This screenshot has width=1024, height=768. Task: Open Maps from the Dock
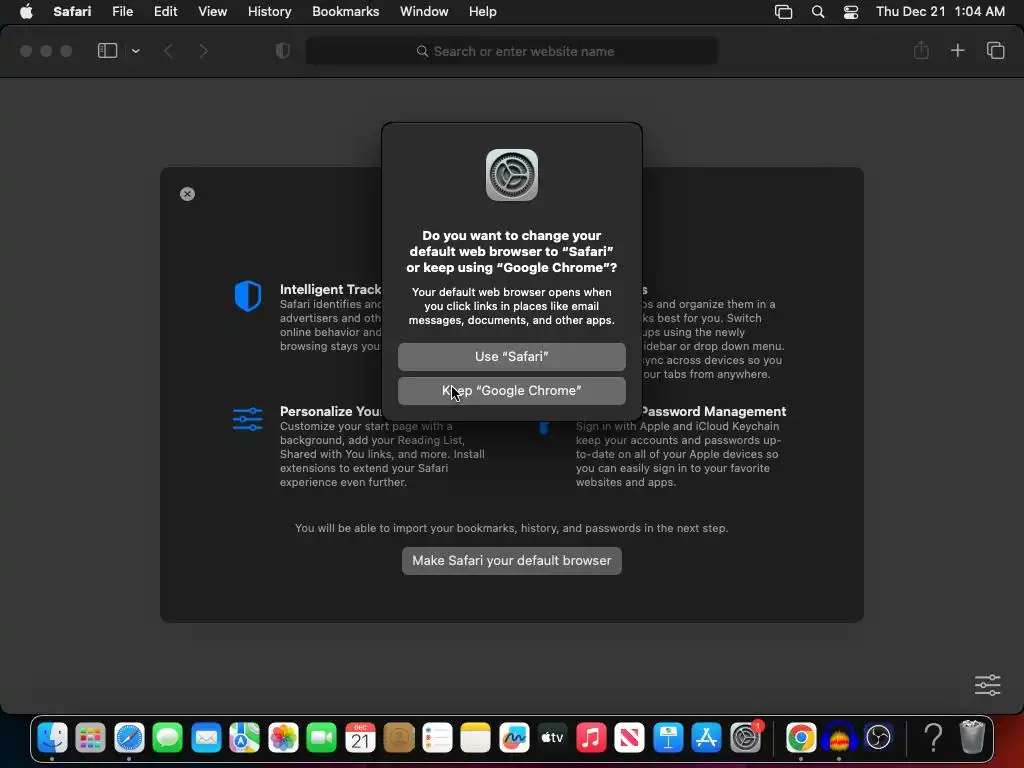click(244, 738)
